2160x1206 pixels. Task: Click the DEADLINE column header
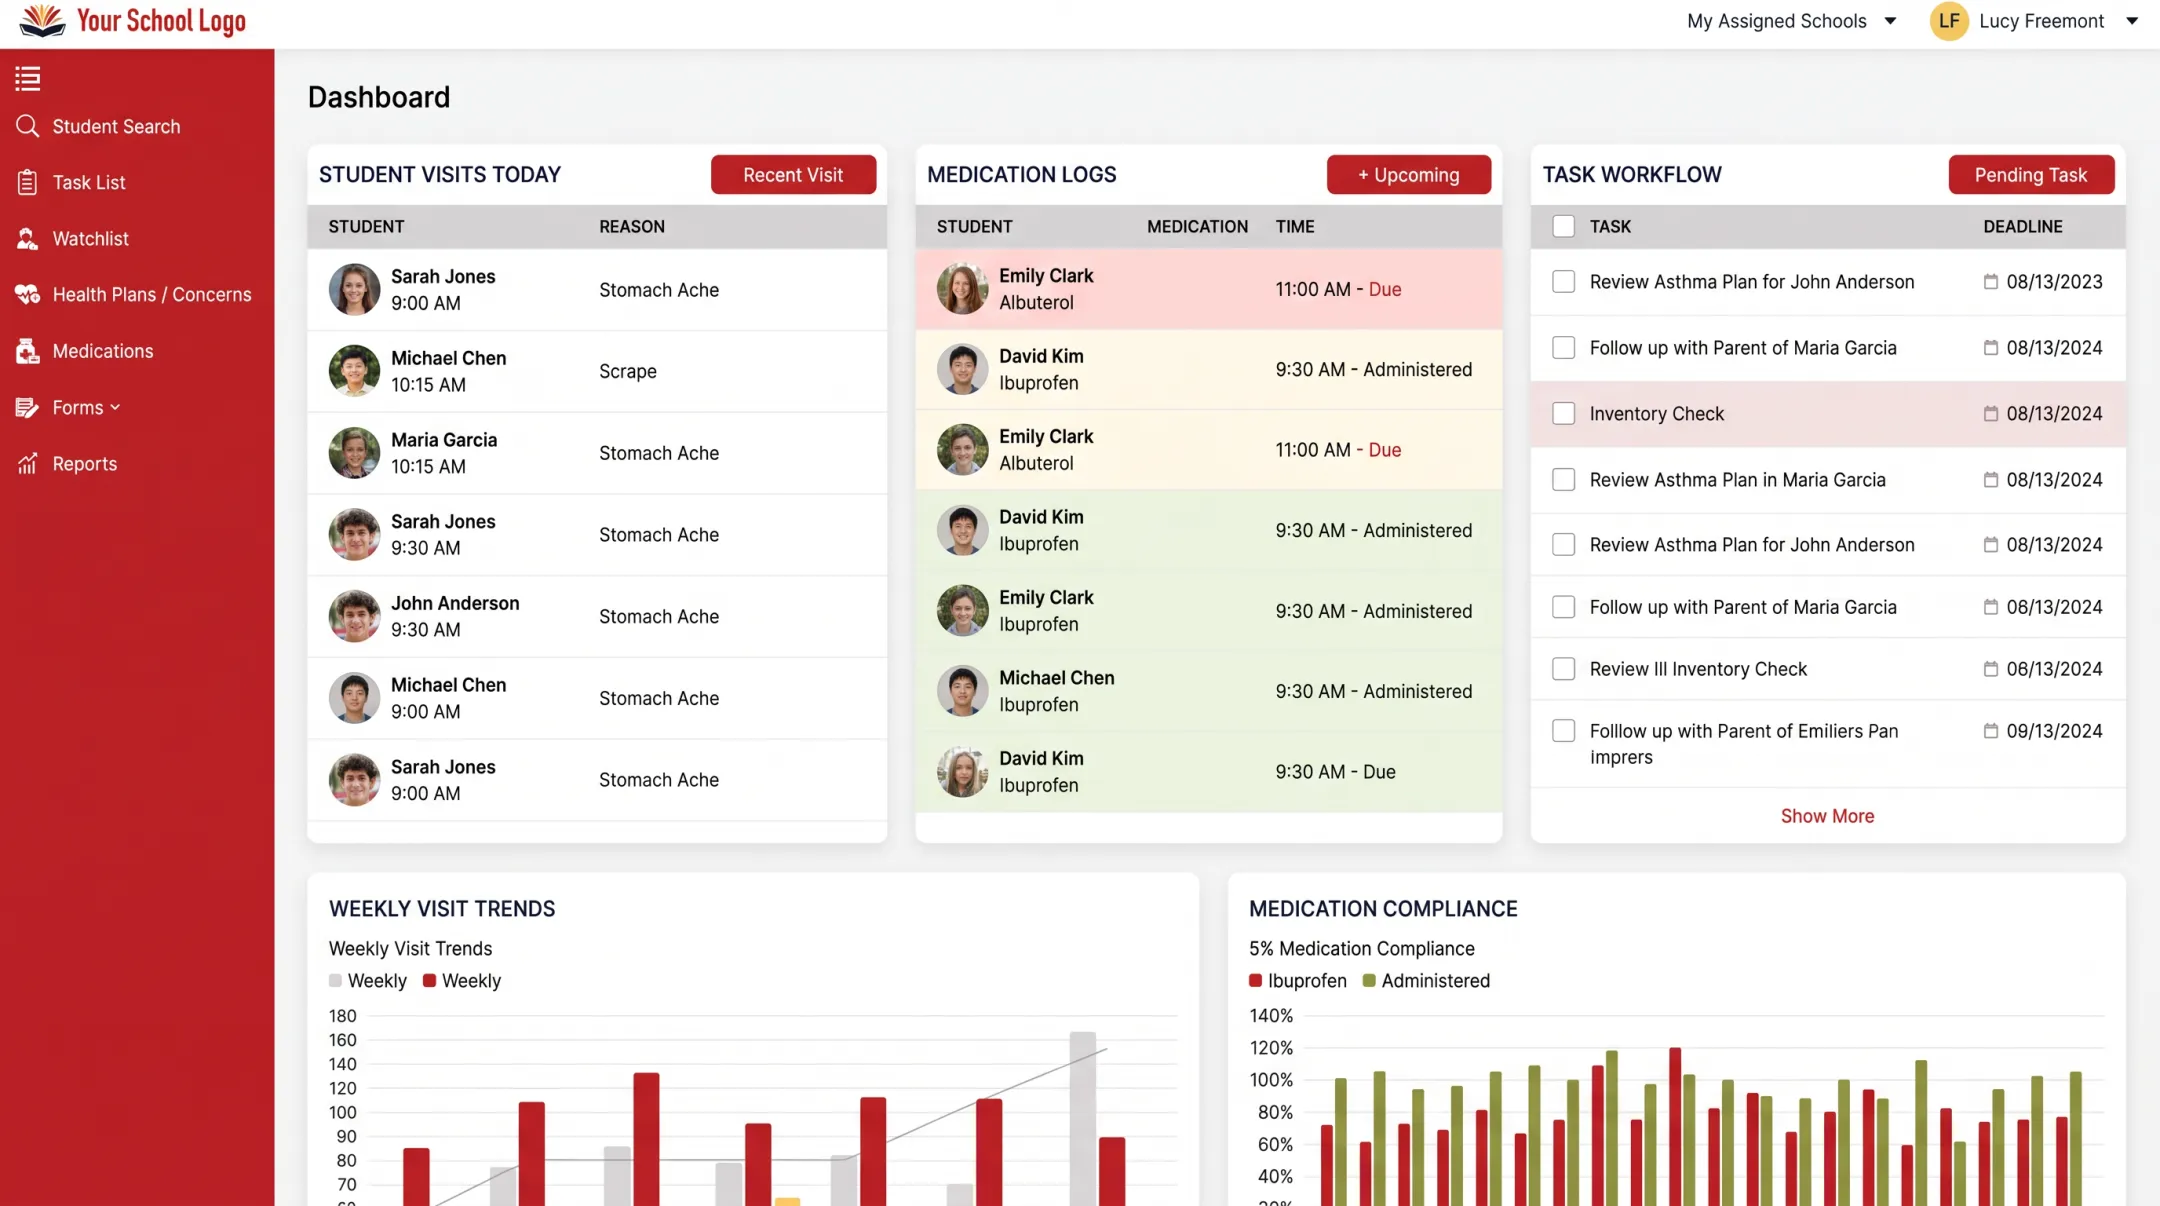(x=2022, y=226)
